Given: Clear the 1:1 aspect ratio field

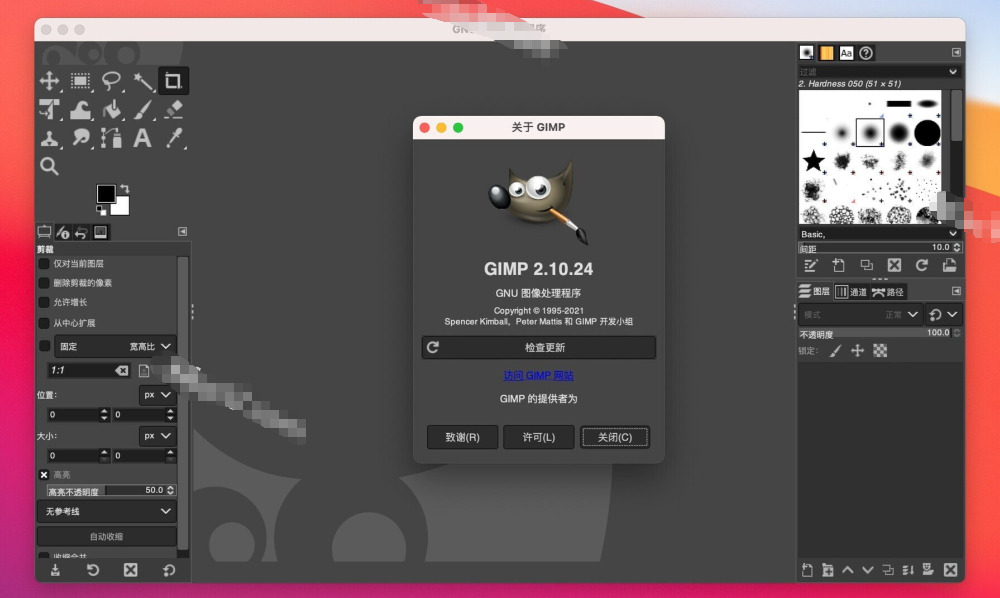Looking at the screenshot, I should click(x=122, y=370).
